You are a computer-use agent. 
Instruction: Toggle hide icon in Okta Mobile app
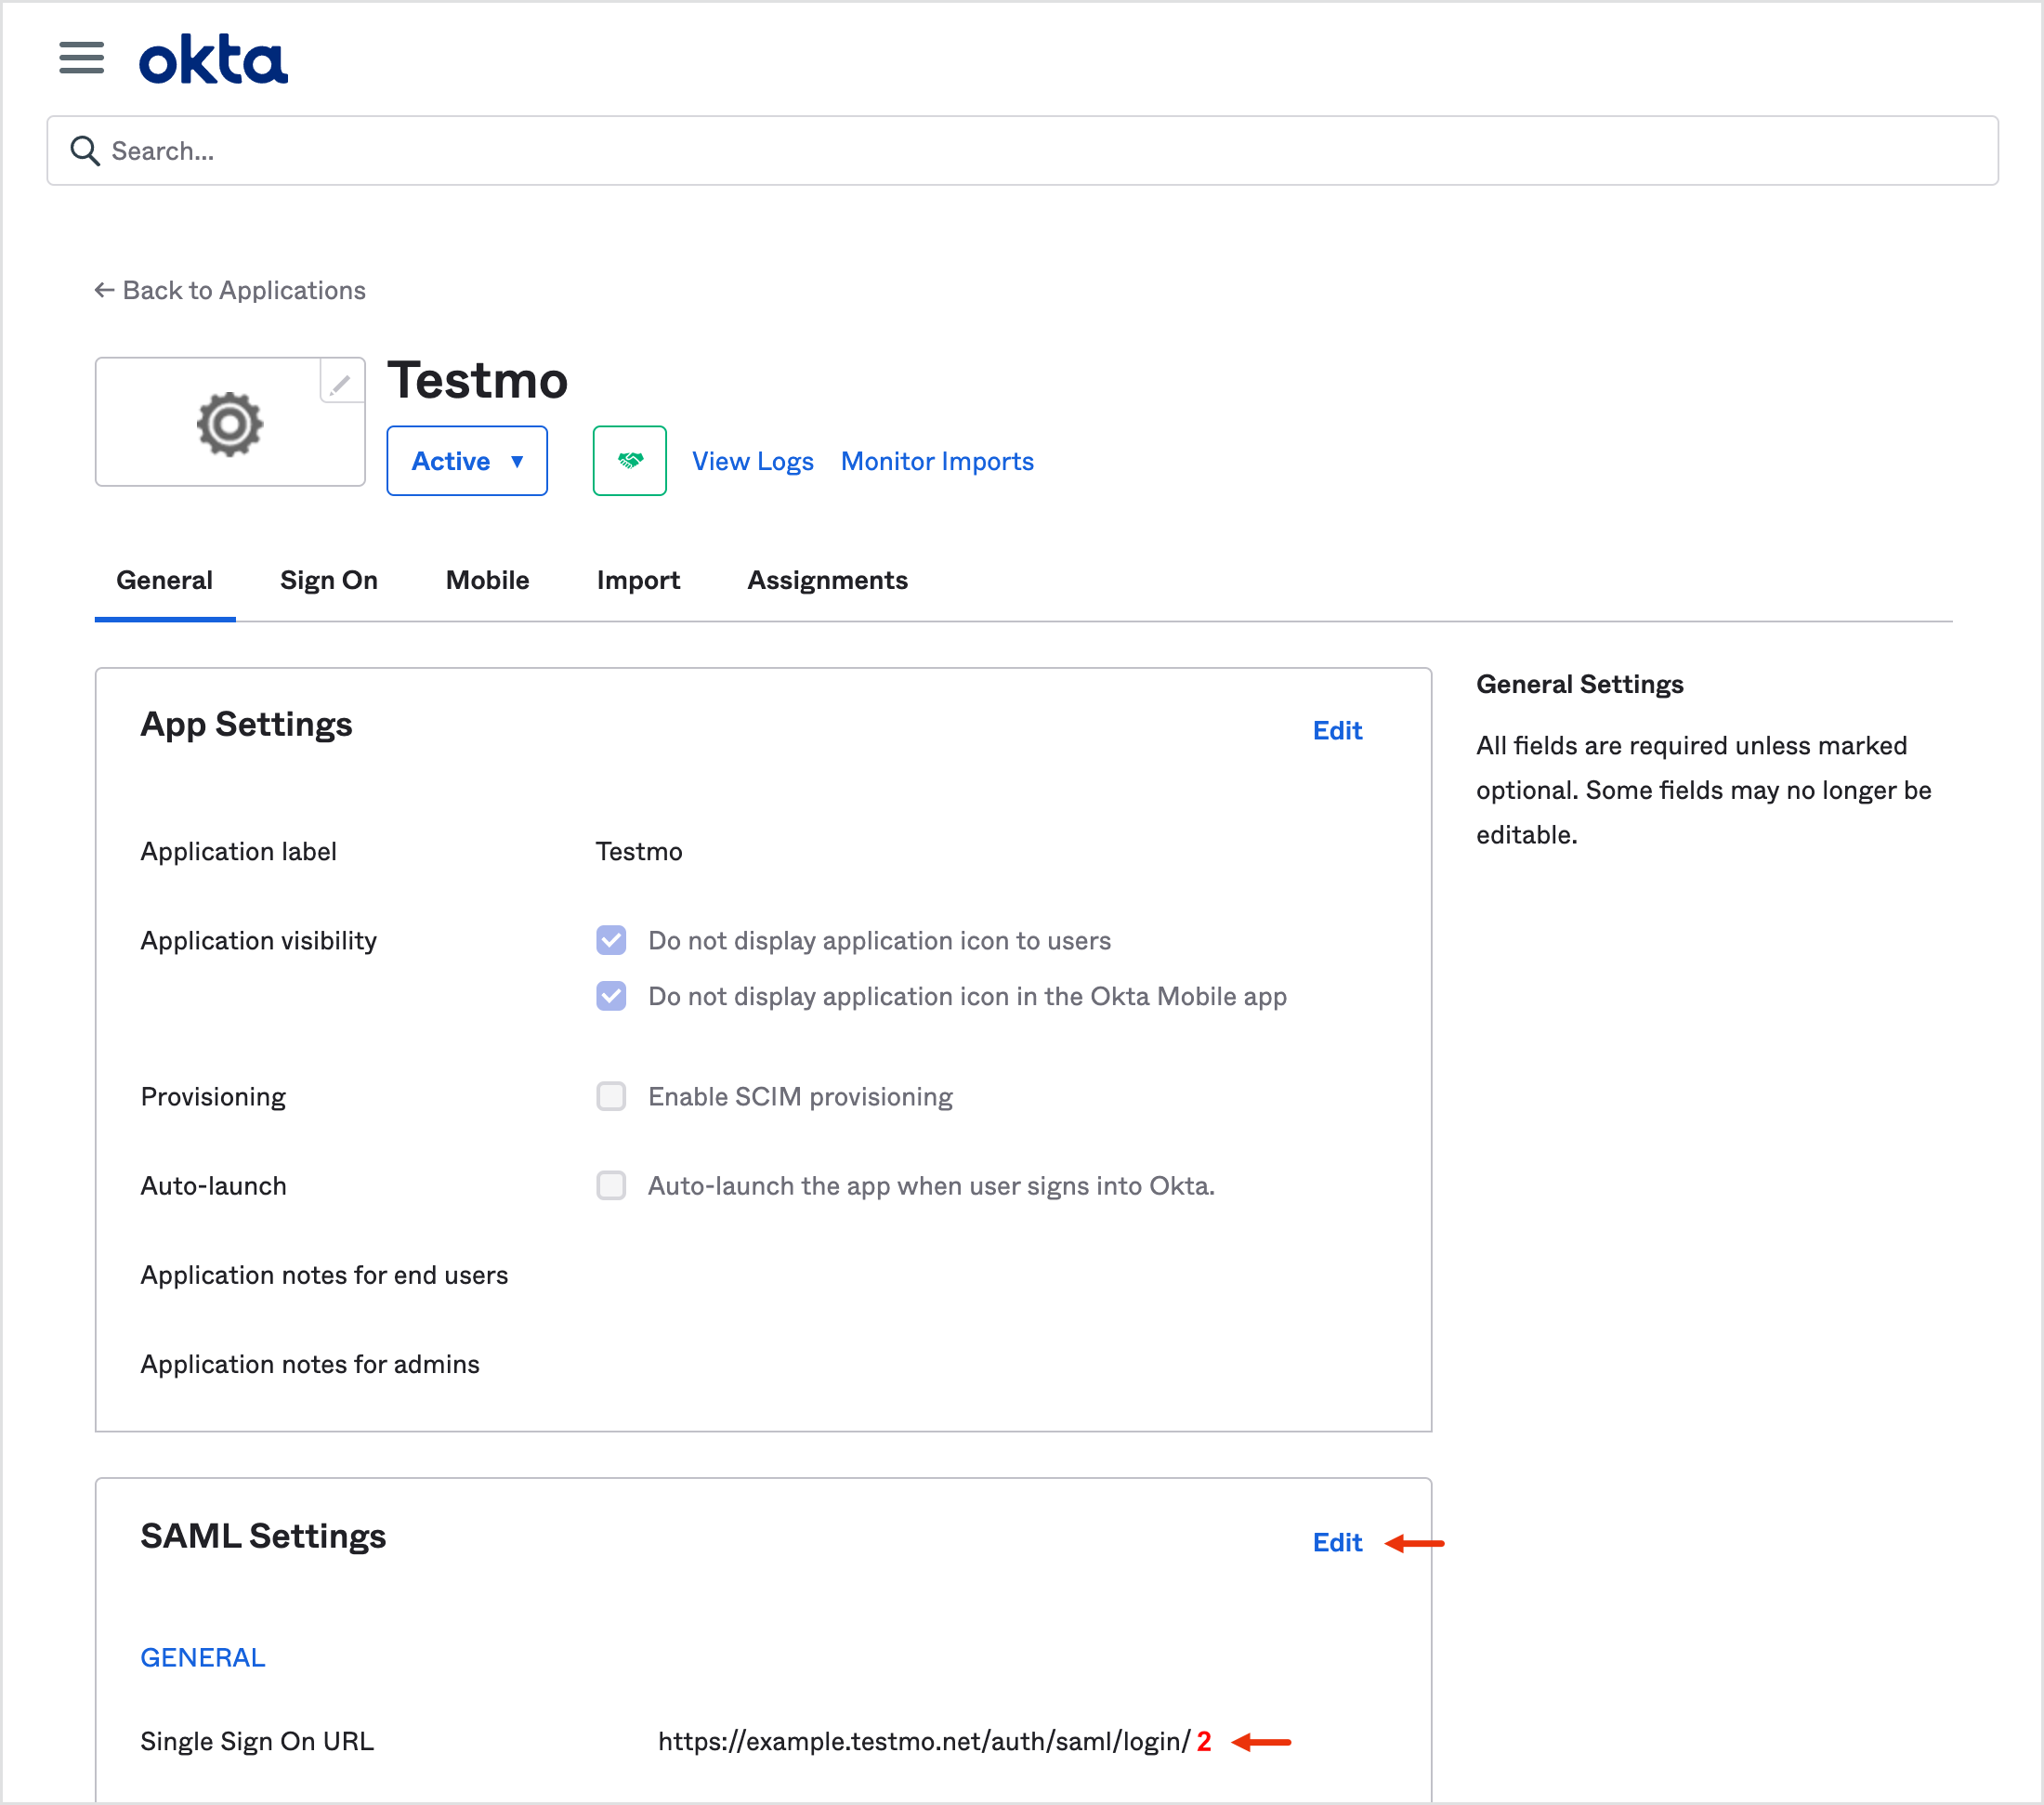click(x=611, y=996)
